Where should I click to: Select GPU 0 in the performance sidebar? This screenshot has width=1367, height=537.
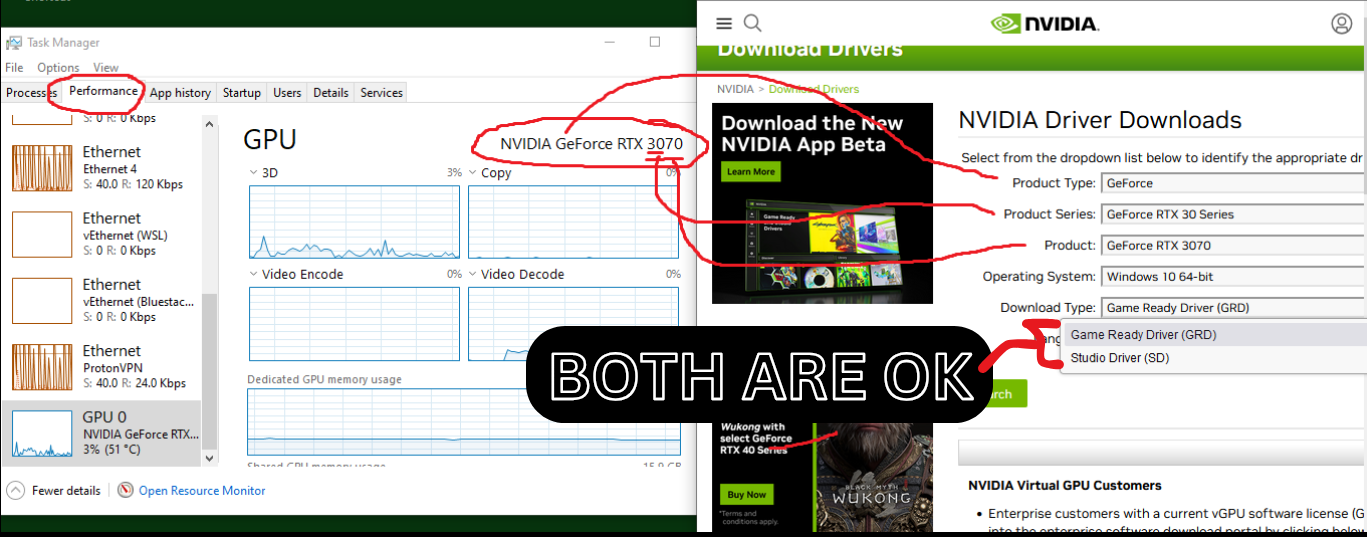click(x=101, y=433)
